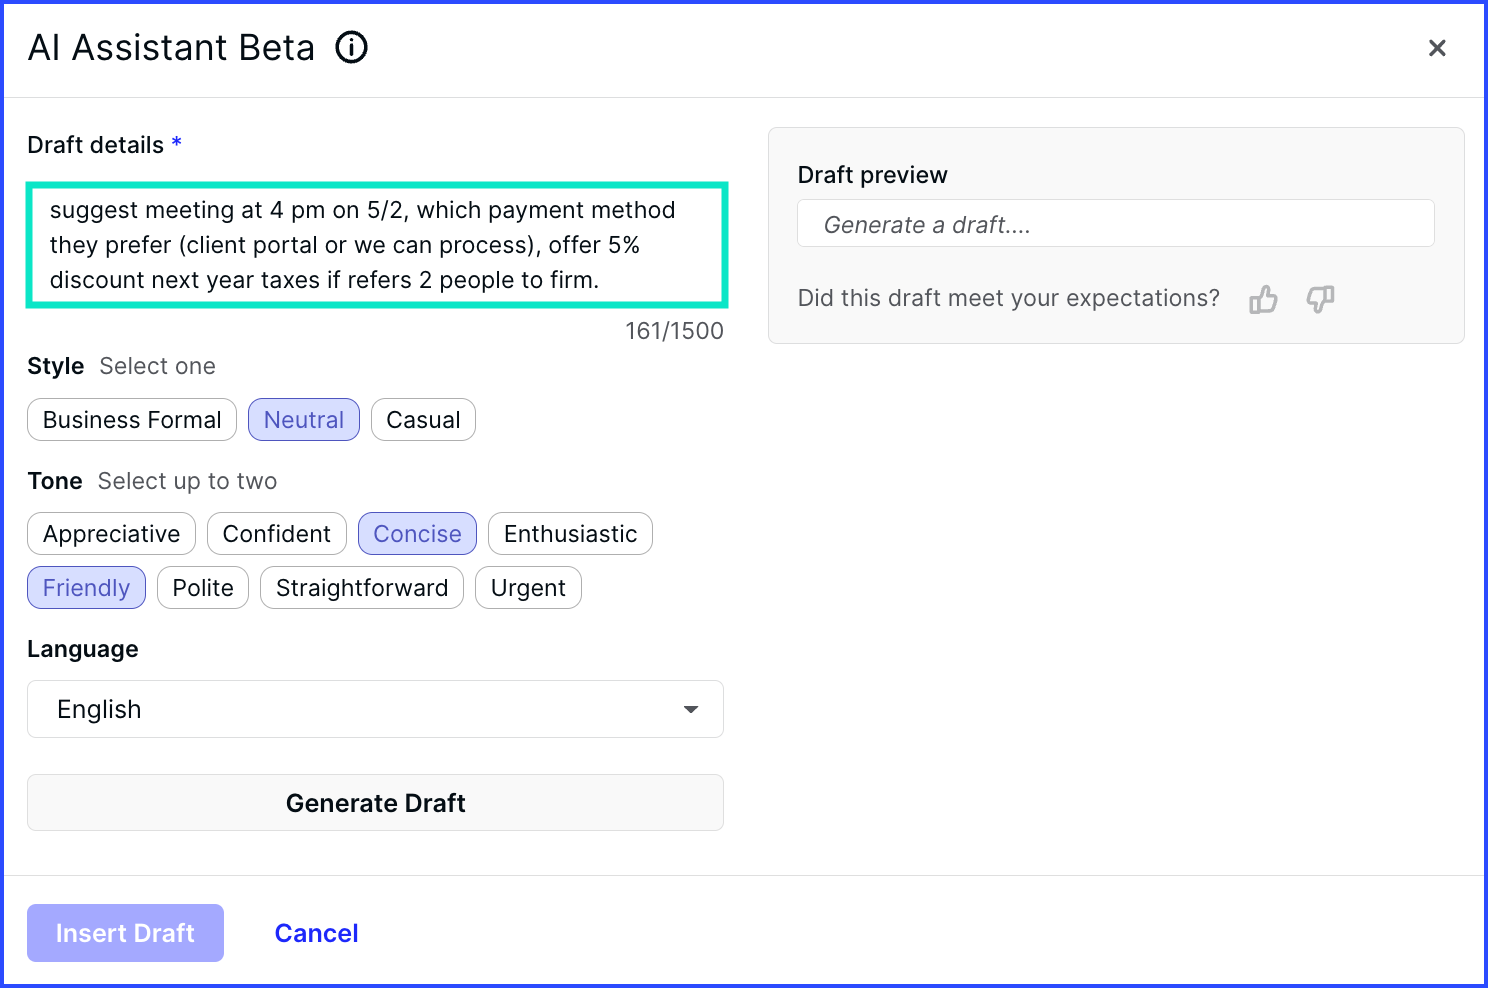
Task: Toggle the Confident tone
Action: [277, 534]
